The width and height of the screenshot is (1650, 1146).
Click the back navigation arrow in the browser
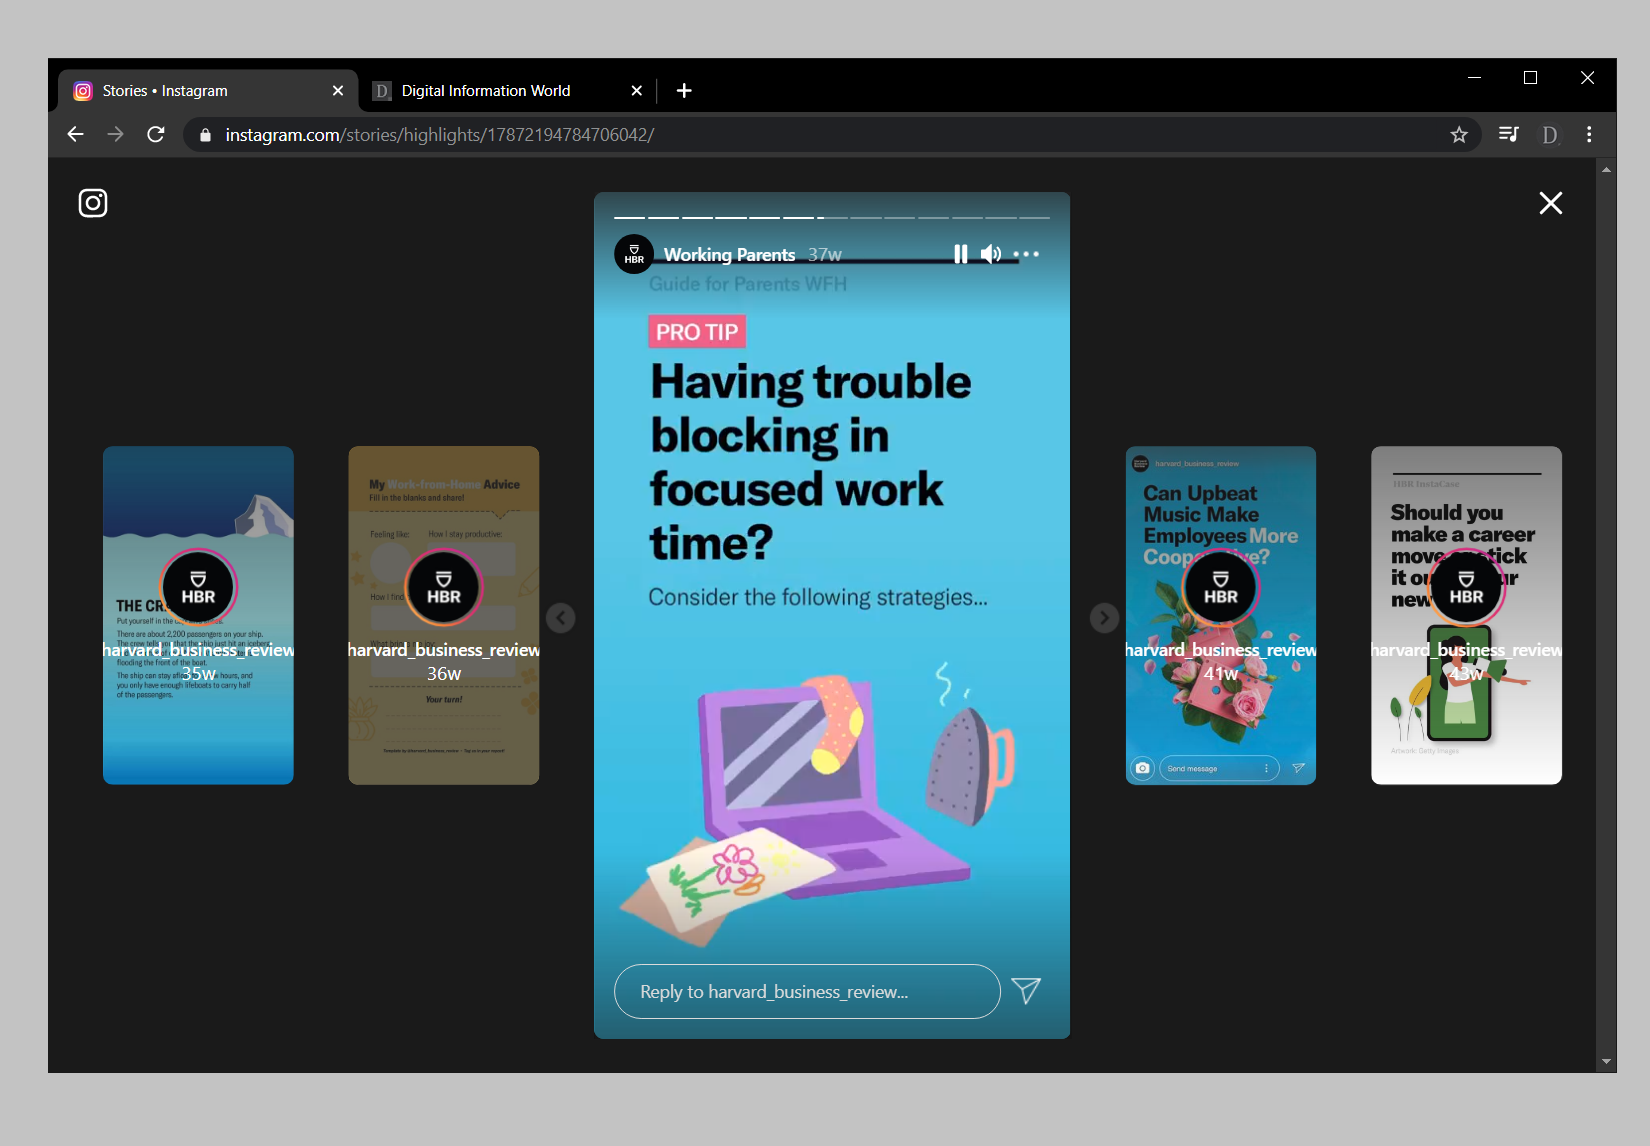75,133
